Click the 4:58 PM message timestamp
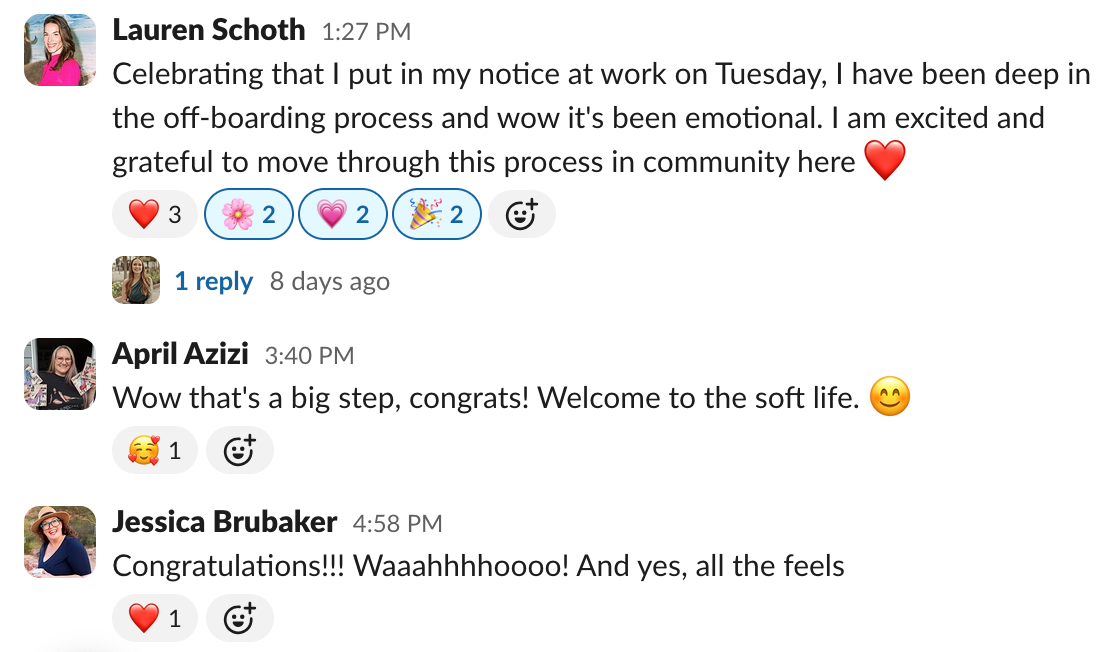 397,523
